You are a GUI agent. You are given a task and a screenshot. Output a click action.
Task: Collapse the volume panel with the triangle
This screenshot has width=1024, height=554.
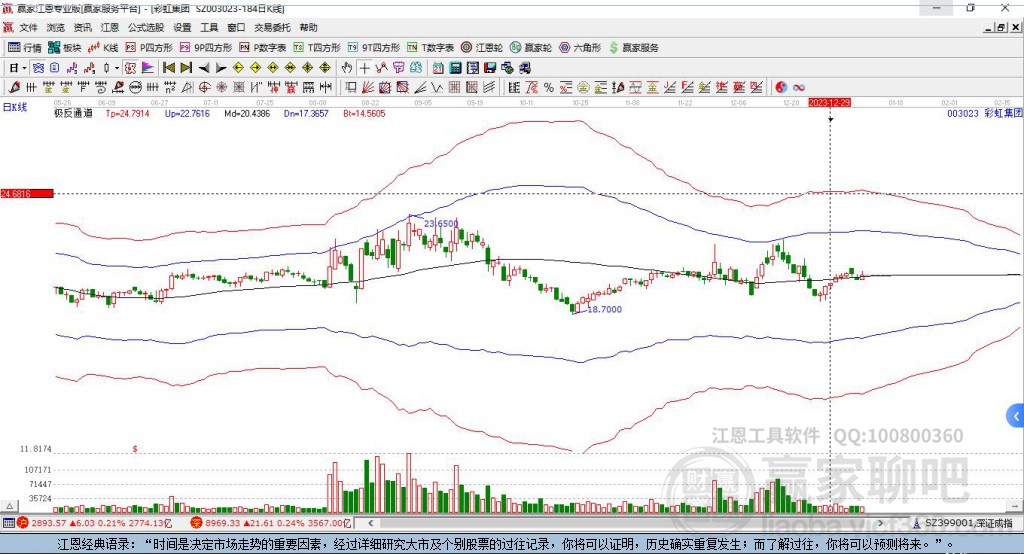[10, 506]
